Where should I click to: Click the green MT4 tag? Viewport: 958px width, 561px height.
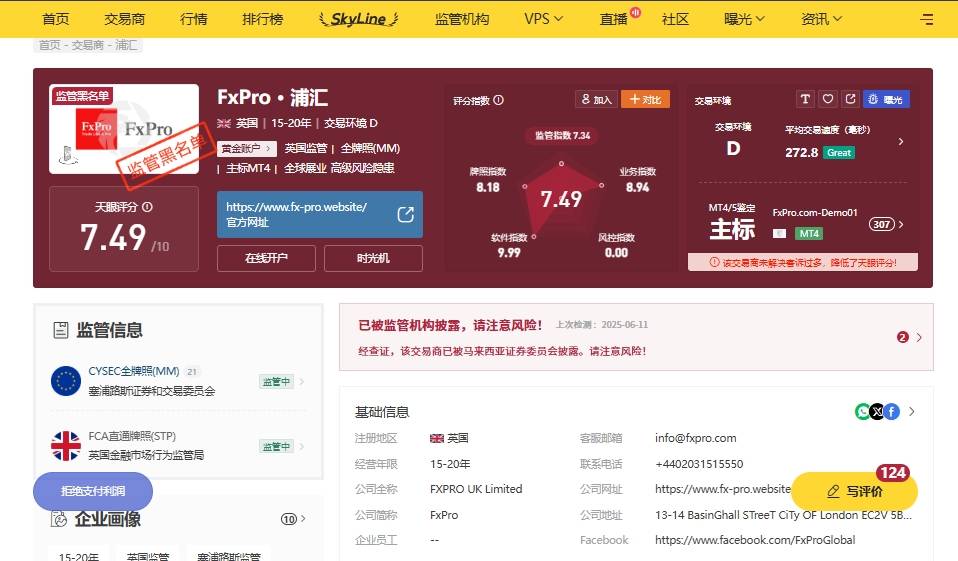pyautogui.click(x=809, y=233)
